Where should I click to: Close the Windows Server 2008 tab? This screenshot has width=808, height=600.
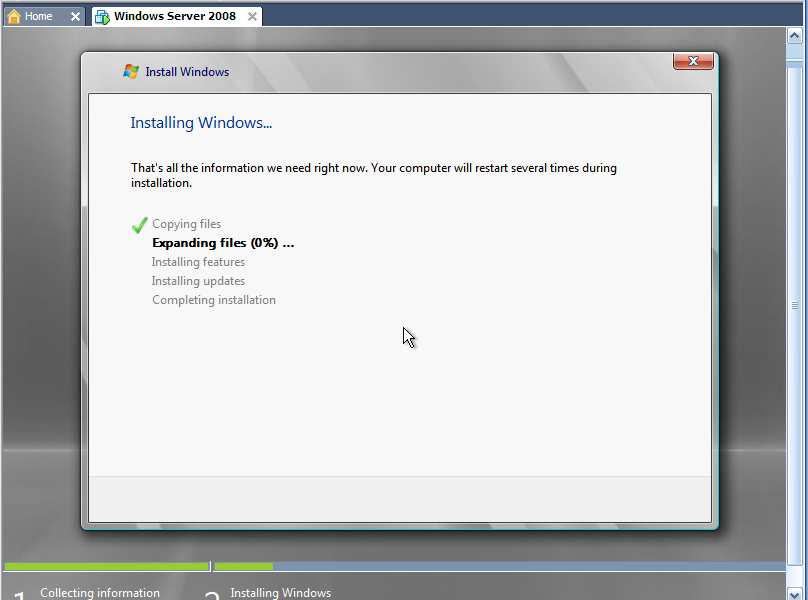pos(252,16)
